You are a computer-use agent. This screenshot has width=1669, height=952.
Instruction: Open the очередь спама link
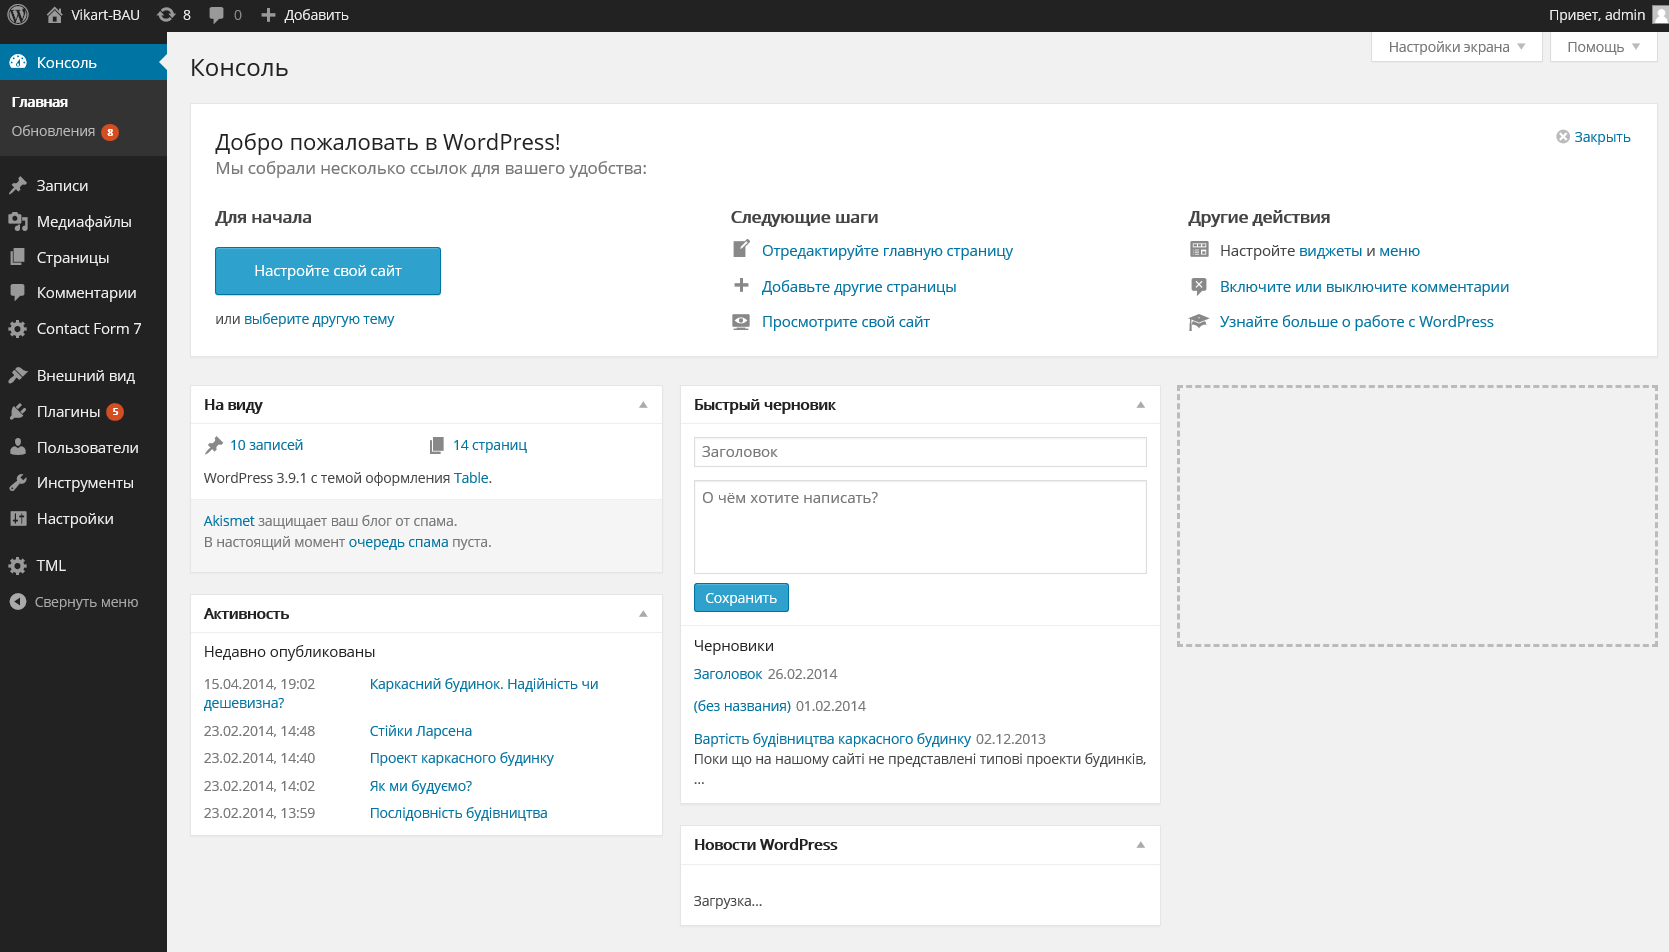point(398,542)
